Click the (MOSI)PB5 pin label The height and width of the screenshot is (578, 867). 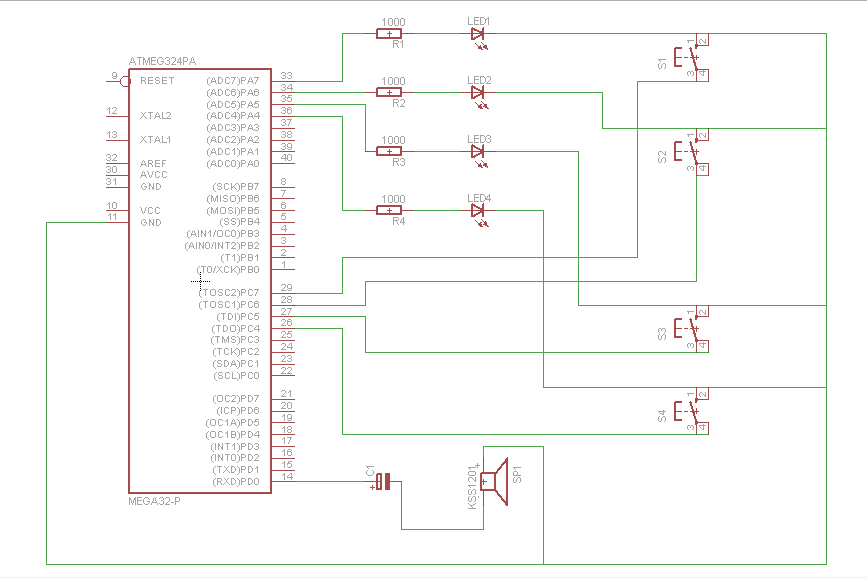tap(233, 211)
